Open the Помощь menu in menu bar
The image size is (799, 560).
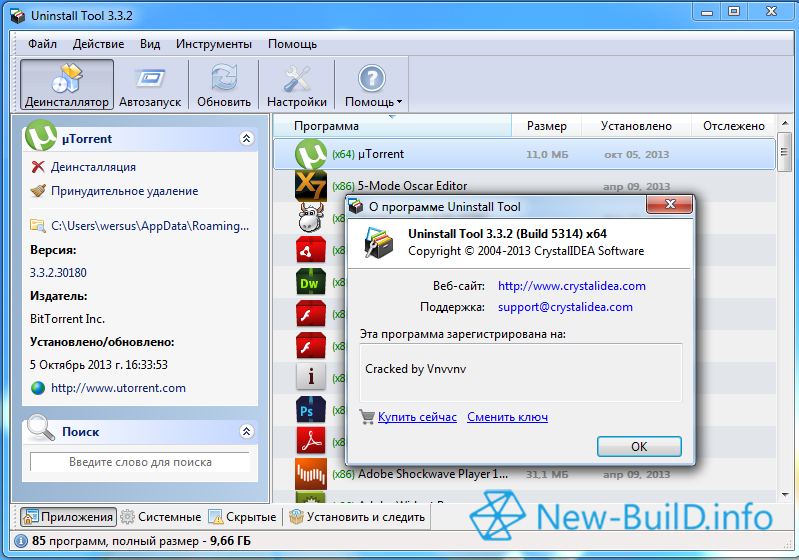292,44
